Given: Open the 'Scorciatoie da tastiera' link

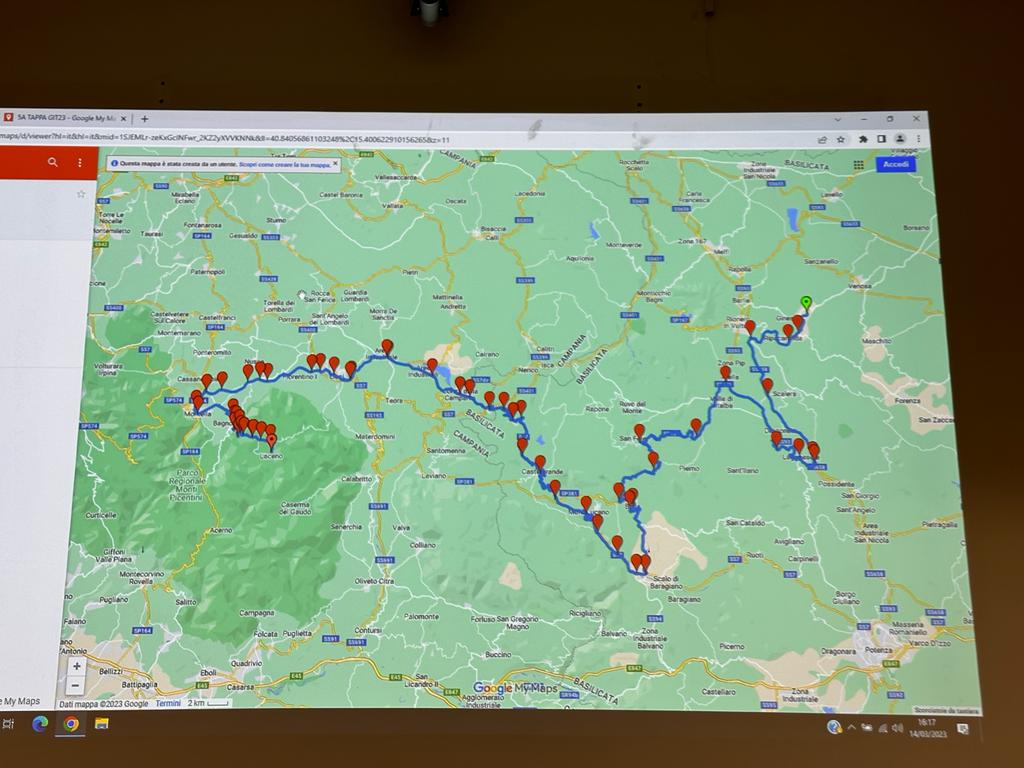Looking at the screenshot, I should pos(946,710).
